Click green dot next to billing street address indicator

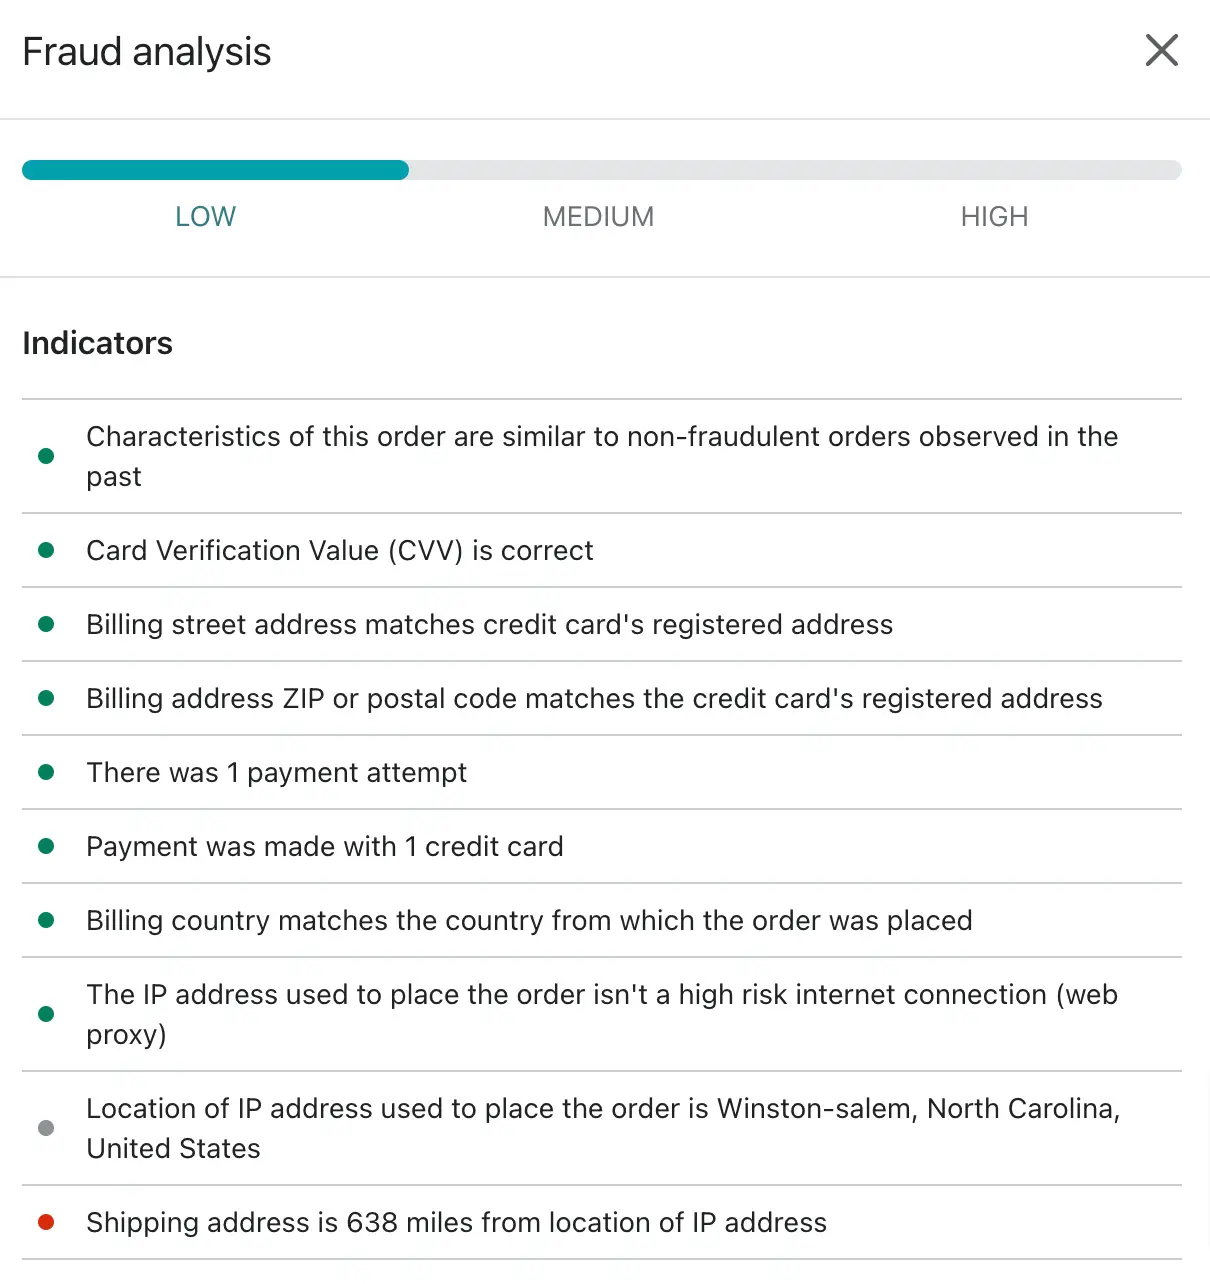46,624
